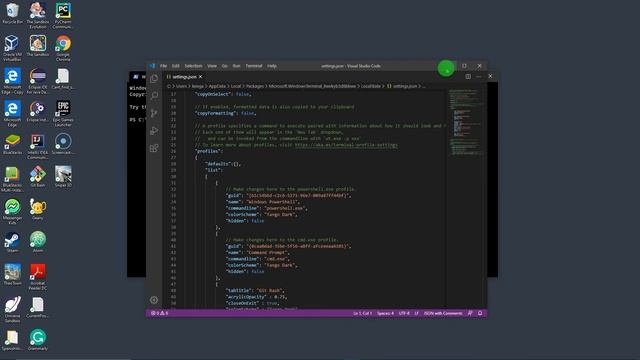Screen dimensions: 640x360
Task: Change indentation via Spaces: 4
Action: click(x=385, y=313)
